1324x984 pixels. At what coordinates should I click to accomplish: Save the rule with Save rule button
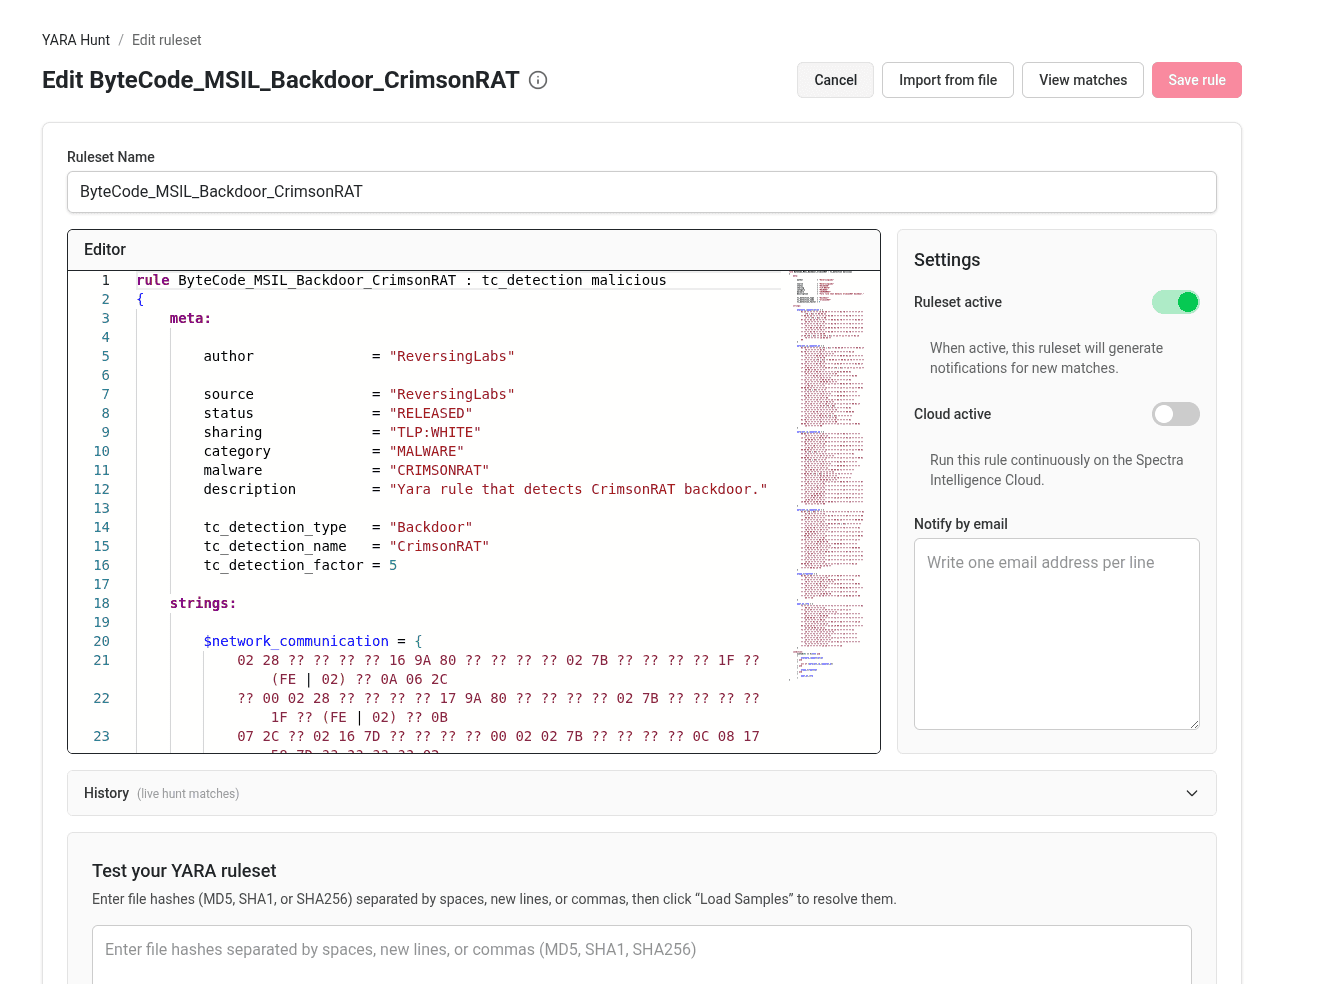pos(1197,80)
